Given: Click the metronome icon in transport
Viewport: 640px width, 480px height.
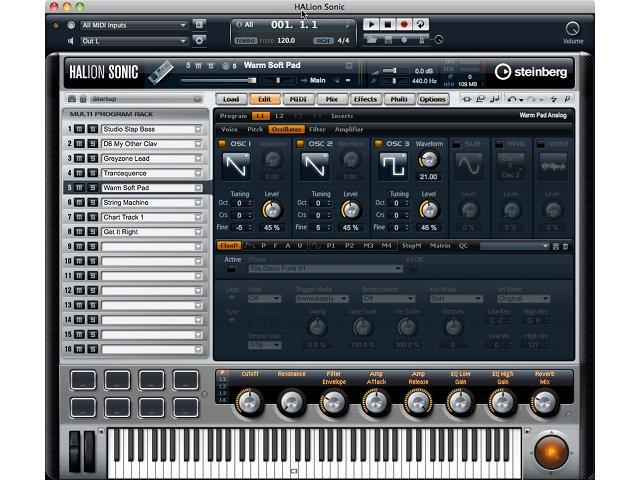Looking at the screenshot, I should pyautogui.click(x=422, y=40).
